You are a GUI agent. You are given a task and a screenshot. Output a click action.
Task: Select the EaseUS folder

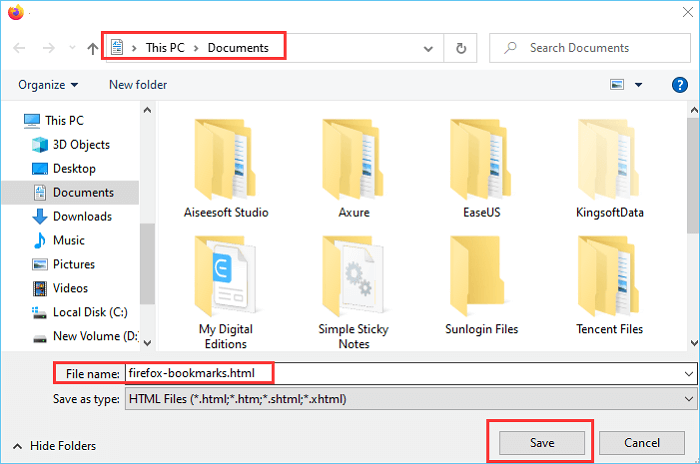[x=481, y=169]
